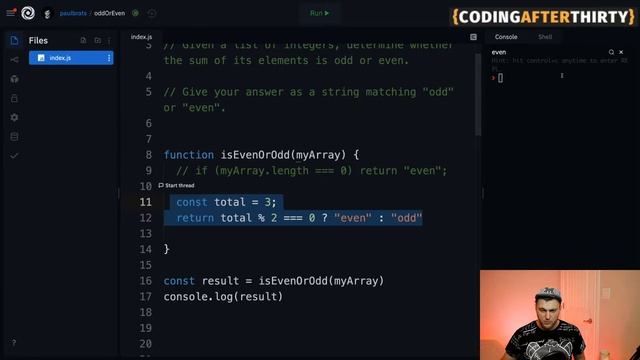This screenshot has width=640, height=360.
Task: Click the return total % 2 line
Action: click(x=299, y=218)
